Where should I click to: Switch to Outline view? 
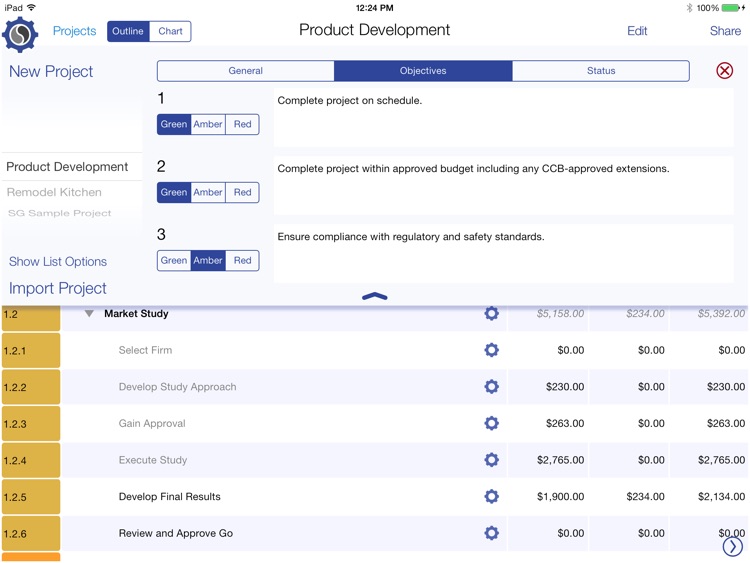pos(128,31)
